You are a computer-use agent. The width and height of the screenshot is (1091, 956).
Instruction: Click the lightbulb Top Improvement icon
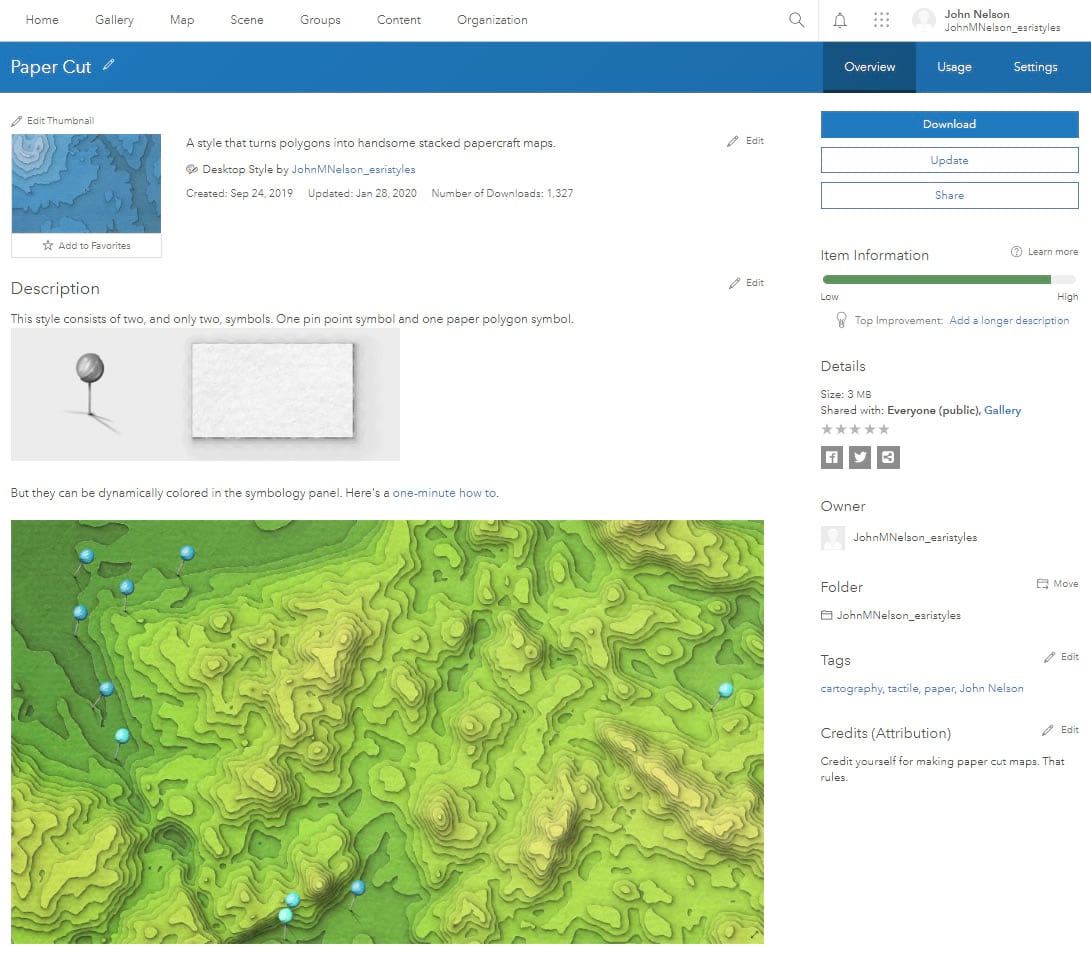[x=841, y=320]
